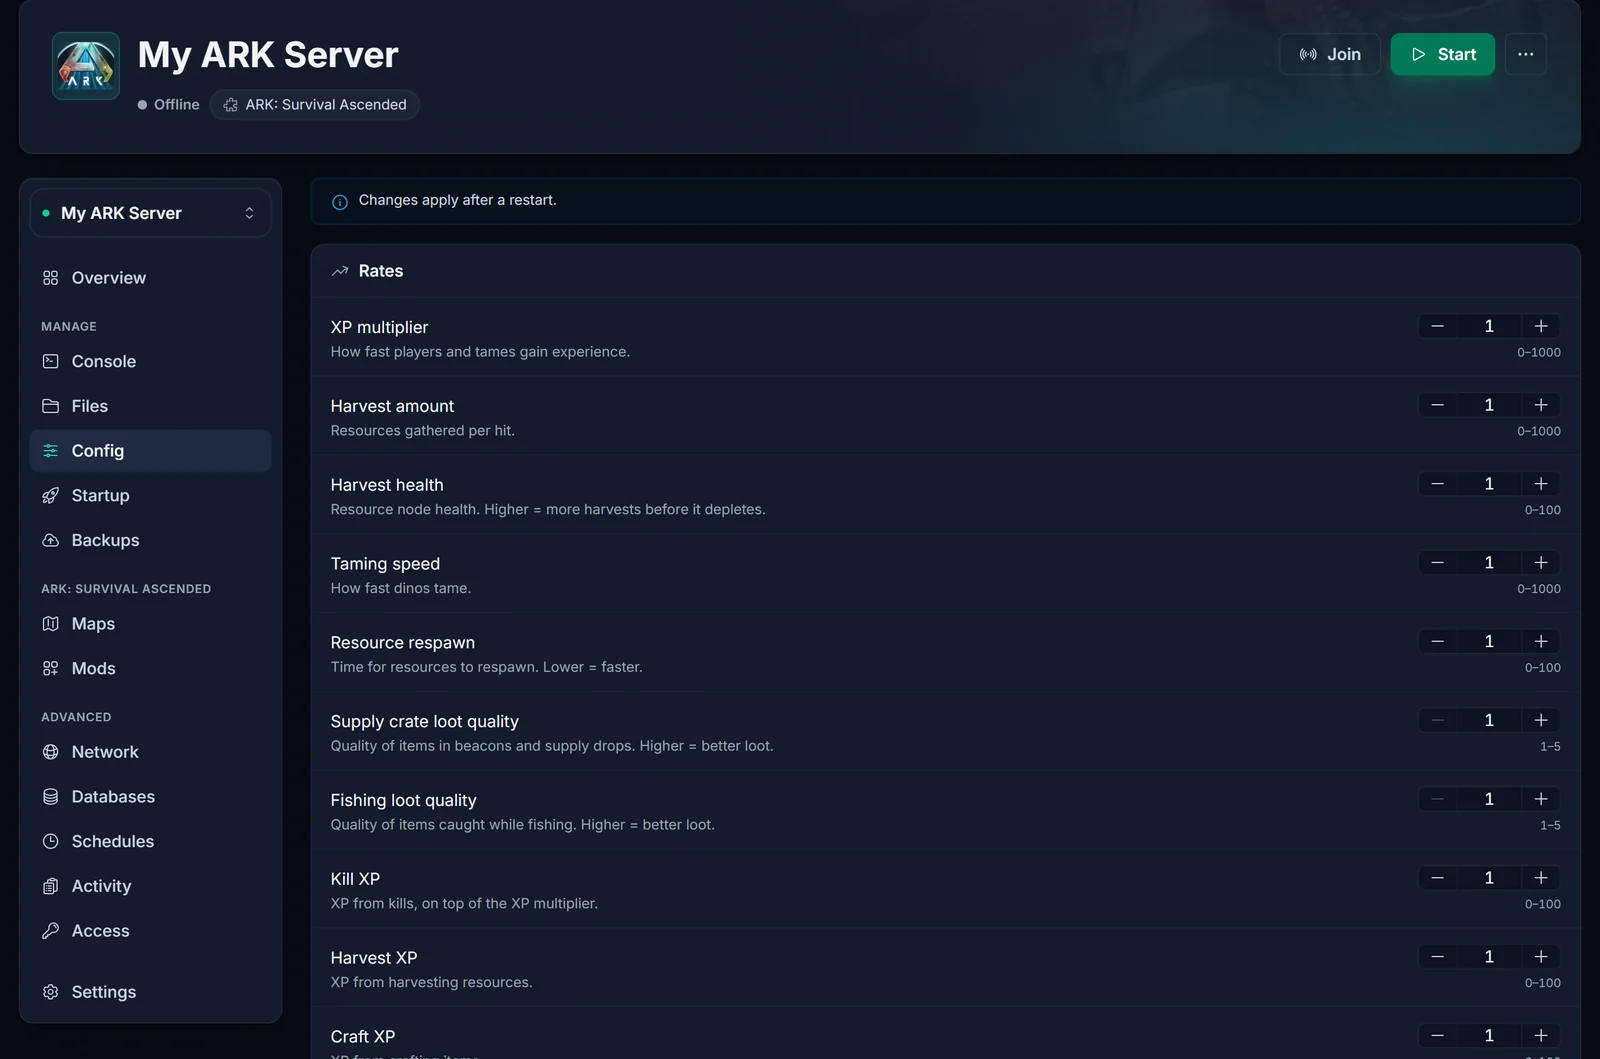
Task: Decrease the Kill XP value
Action: 1438,878
